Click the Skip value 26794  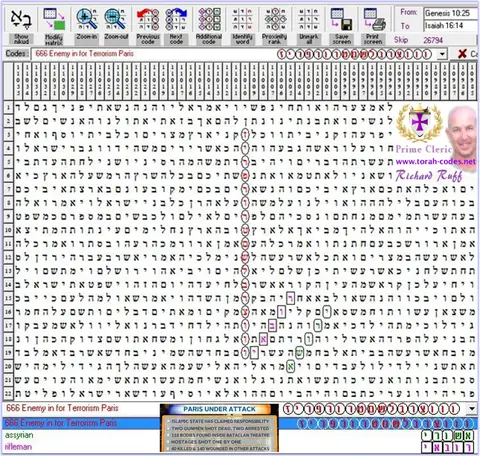coord(433,40)
